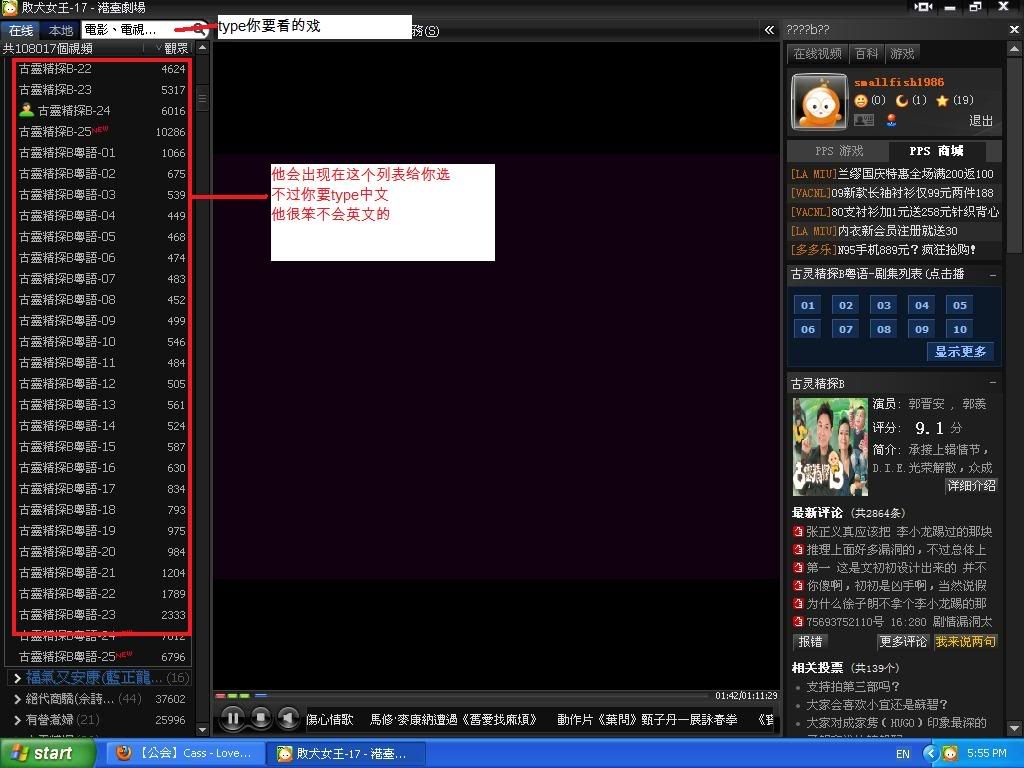Play episode 08 from the episode grid
1024x768 pixels.
(x=884, y=329)
